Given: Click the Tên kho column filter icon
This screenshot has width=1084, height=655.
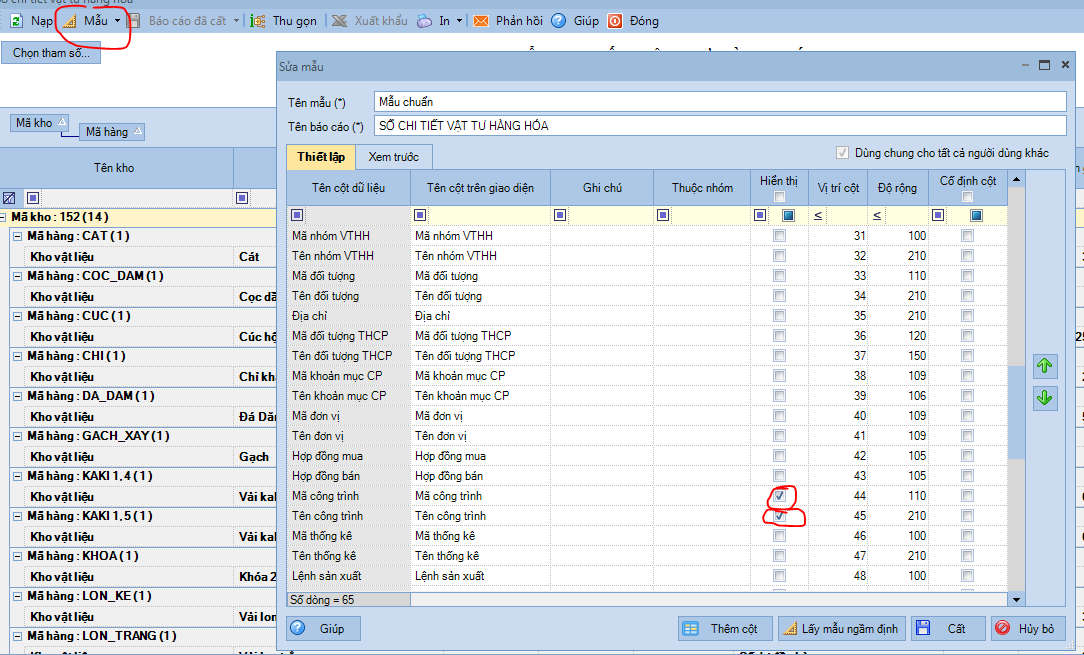Looking at the screenshot, I should (x=32, y=198).
